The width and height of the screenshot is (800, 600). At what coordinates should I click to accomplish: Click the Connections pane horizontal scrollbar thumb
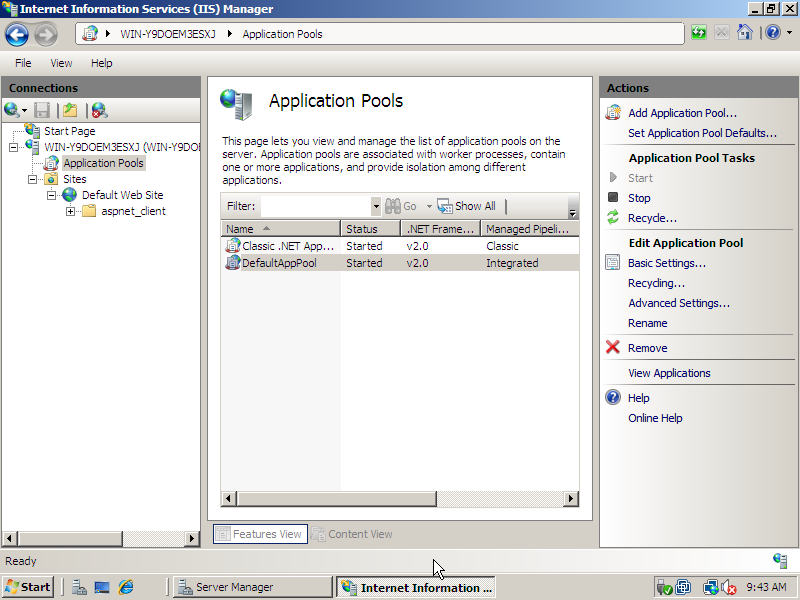[x=70, y=538]
